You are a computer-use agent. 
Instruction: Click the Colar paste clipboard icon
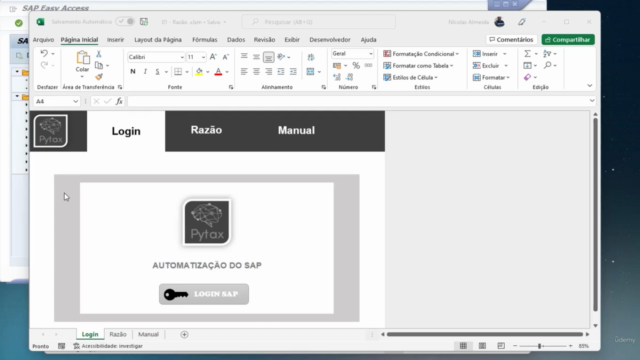click(82, 58)
